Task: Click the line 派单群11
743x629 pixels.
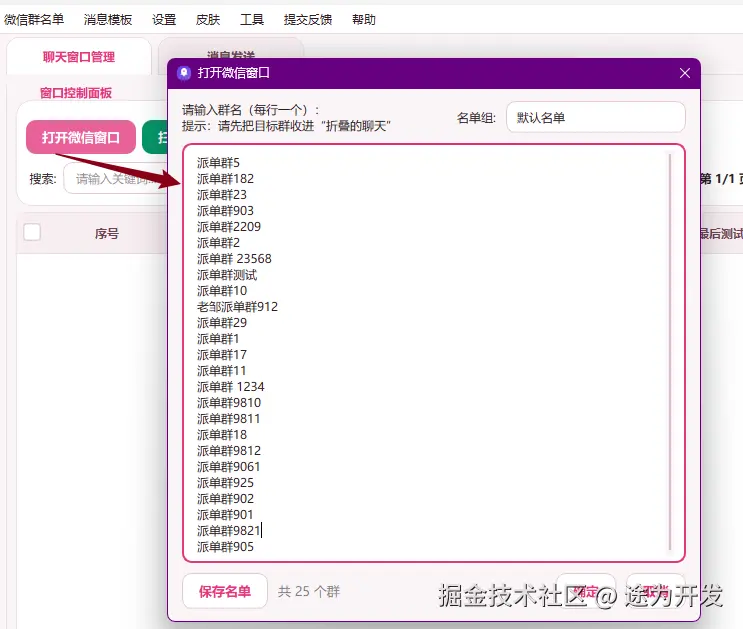Action: point(221,371)
